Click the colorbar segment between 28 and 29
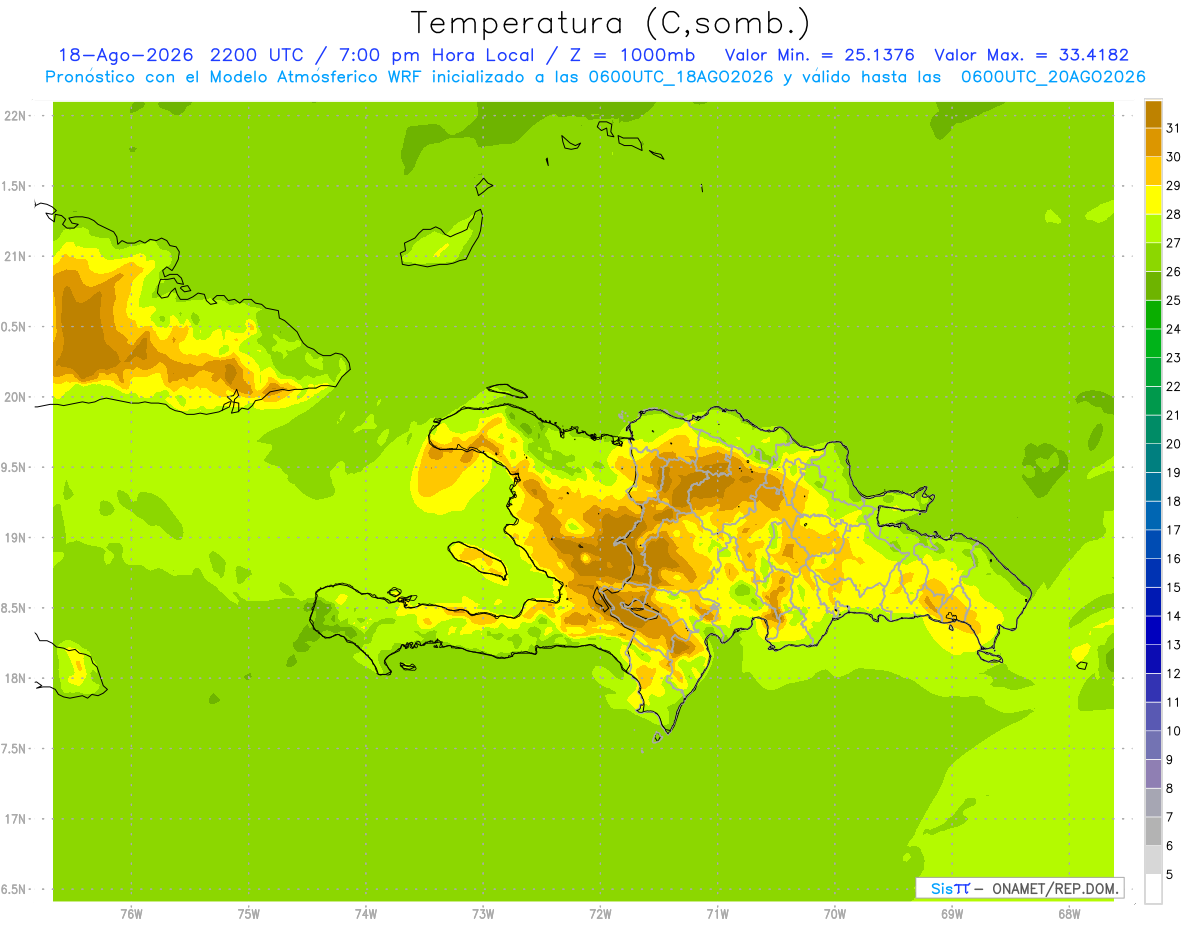The image size is (1200, 927). pyautogui.click(x=1153, y=200)
